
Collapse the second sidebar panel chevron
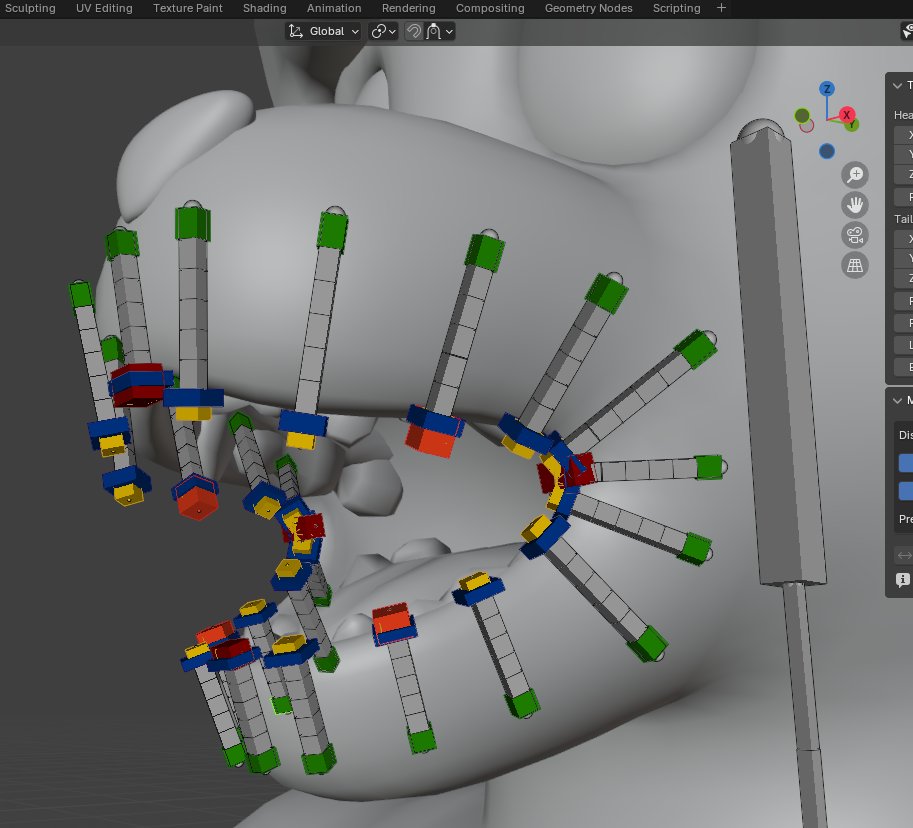pyautogui.click(x=897, y=400)
